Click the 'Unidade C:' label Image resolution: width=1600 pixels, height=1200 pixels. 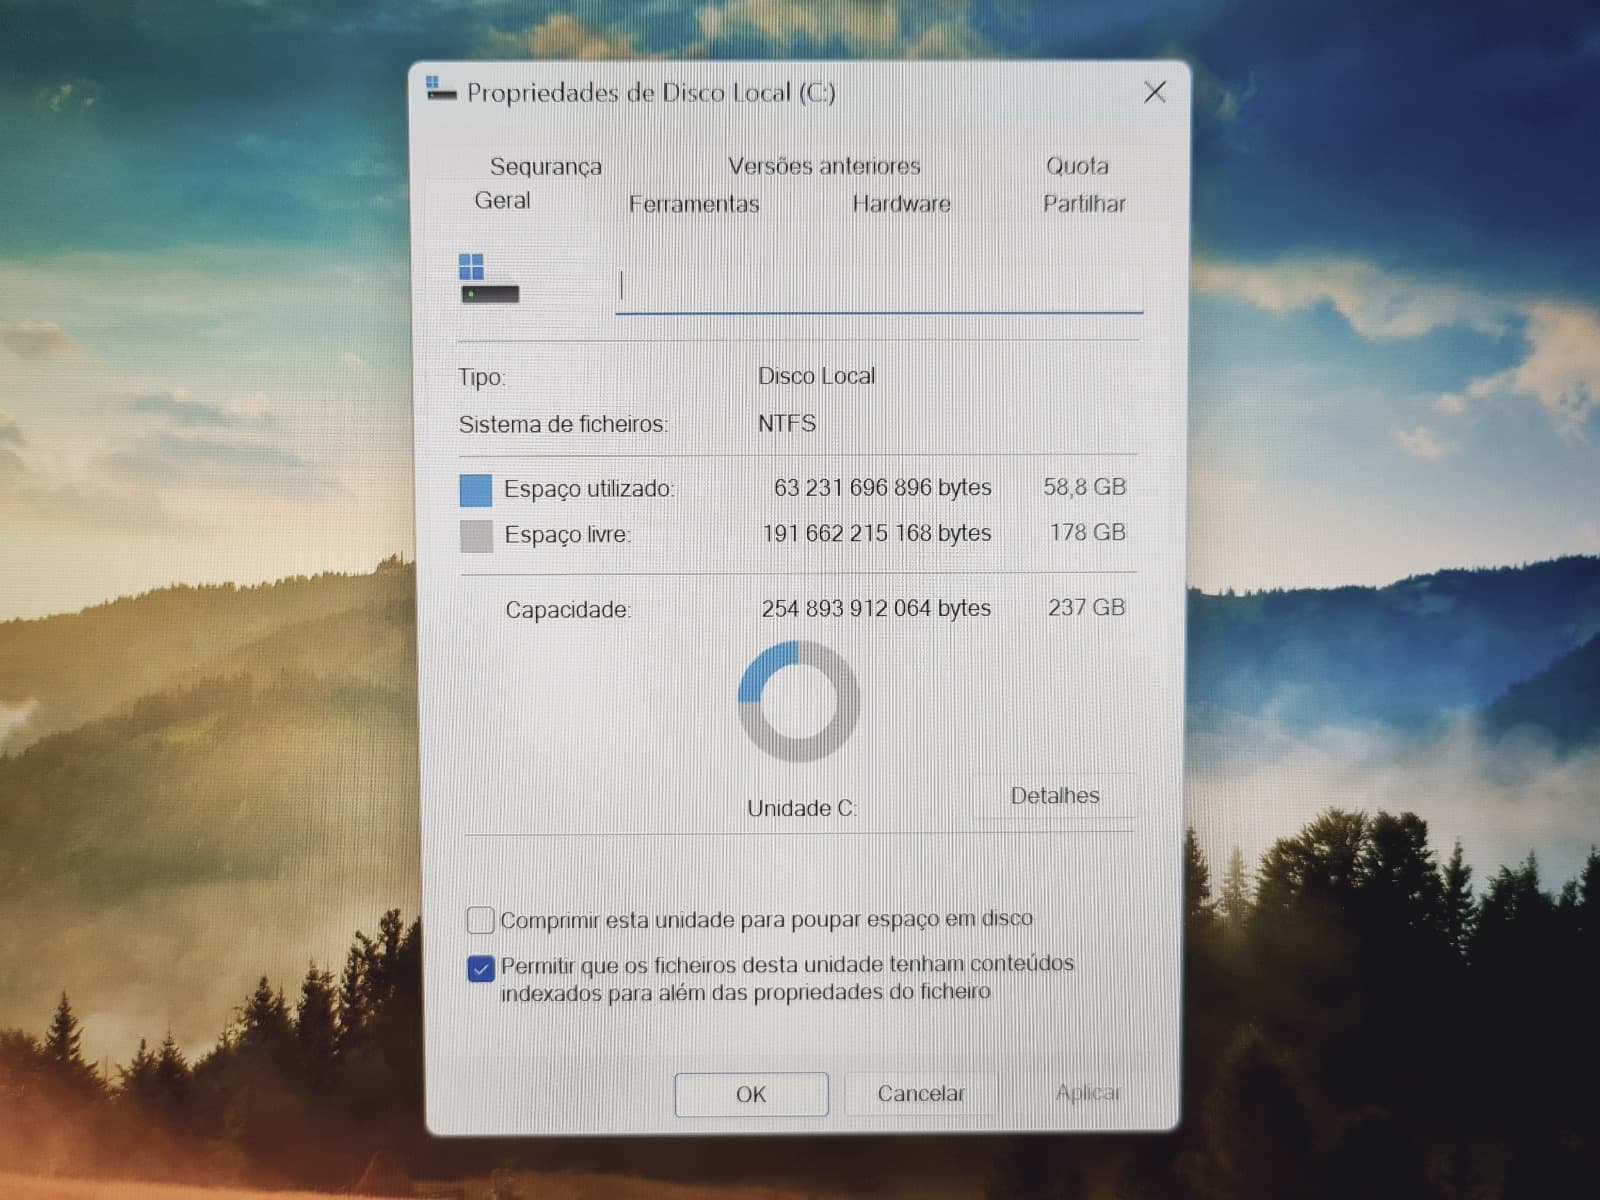point(802,808)
